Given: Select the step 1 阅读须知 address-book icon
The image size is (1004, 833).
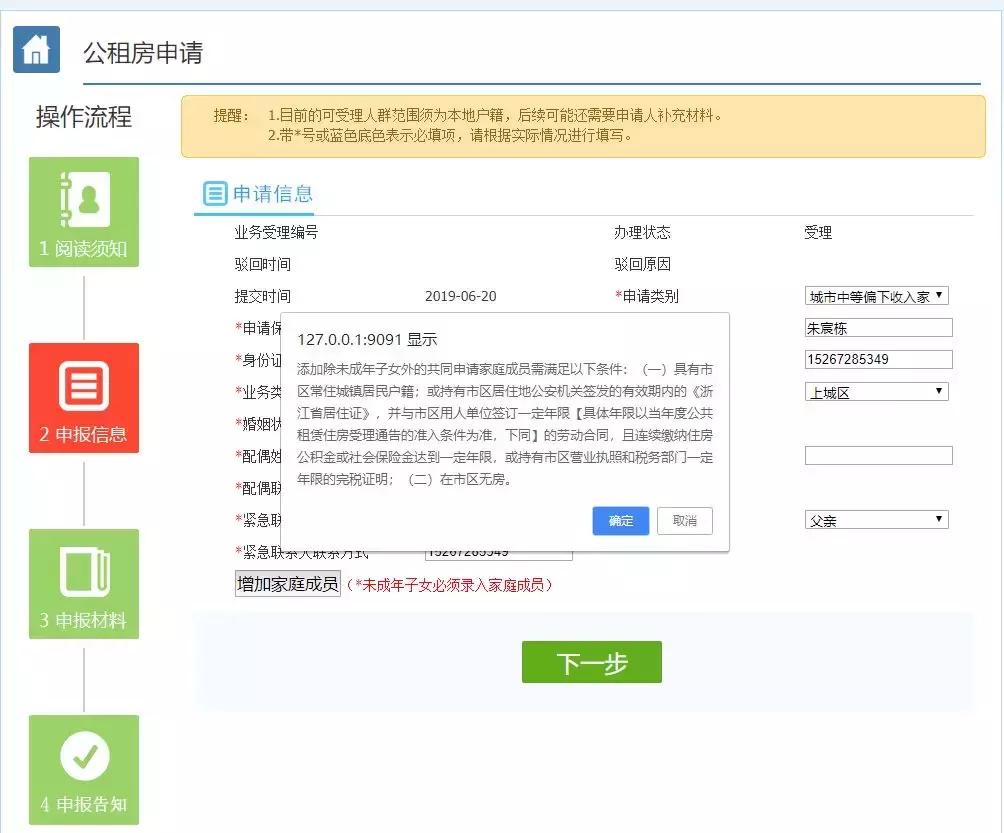Looking at the screenshot, I should [84, 198].
